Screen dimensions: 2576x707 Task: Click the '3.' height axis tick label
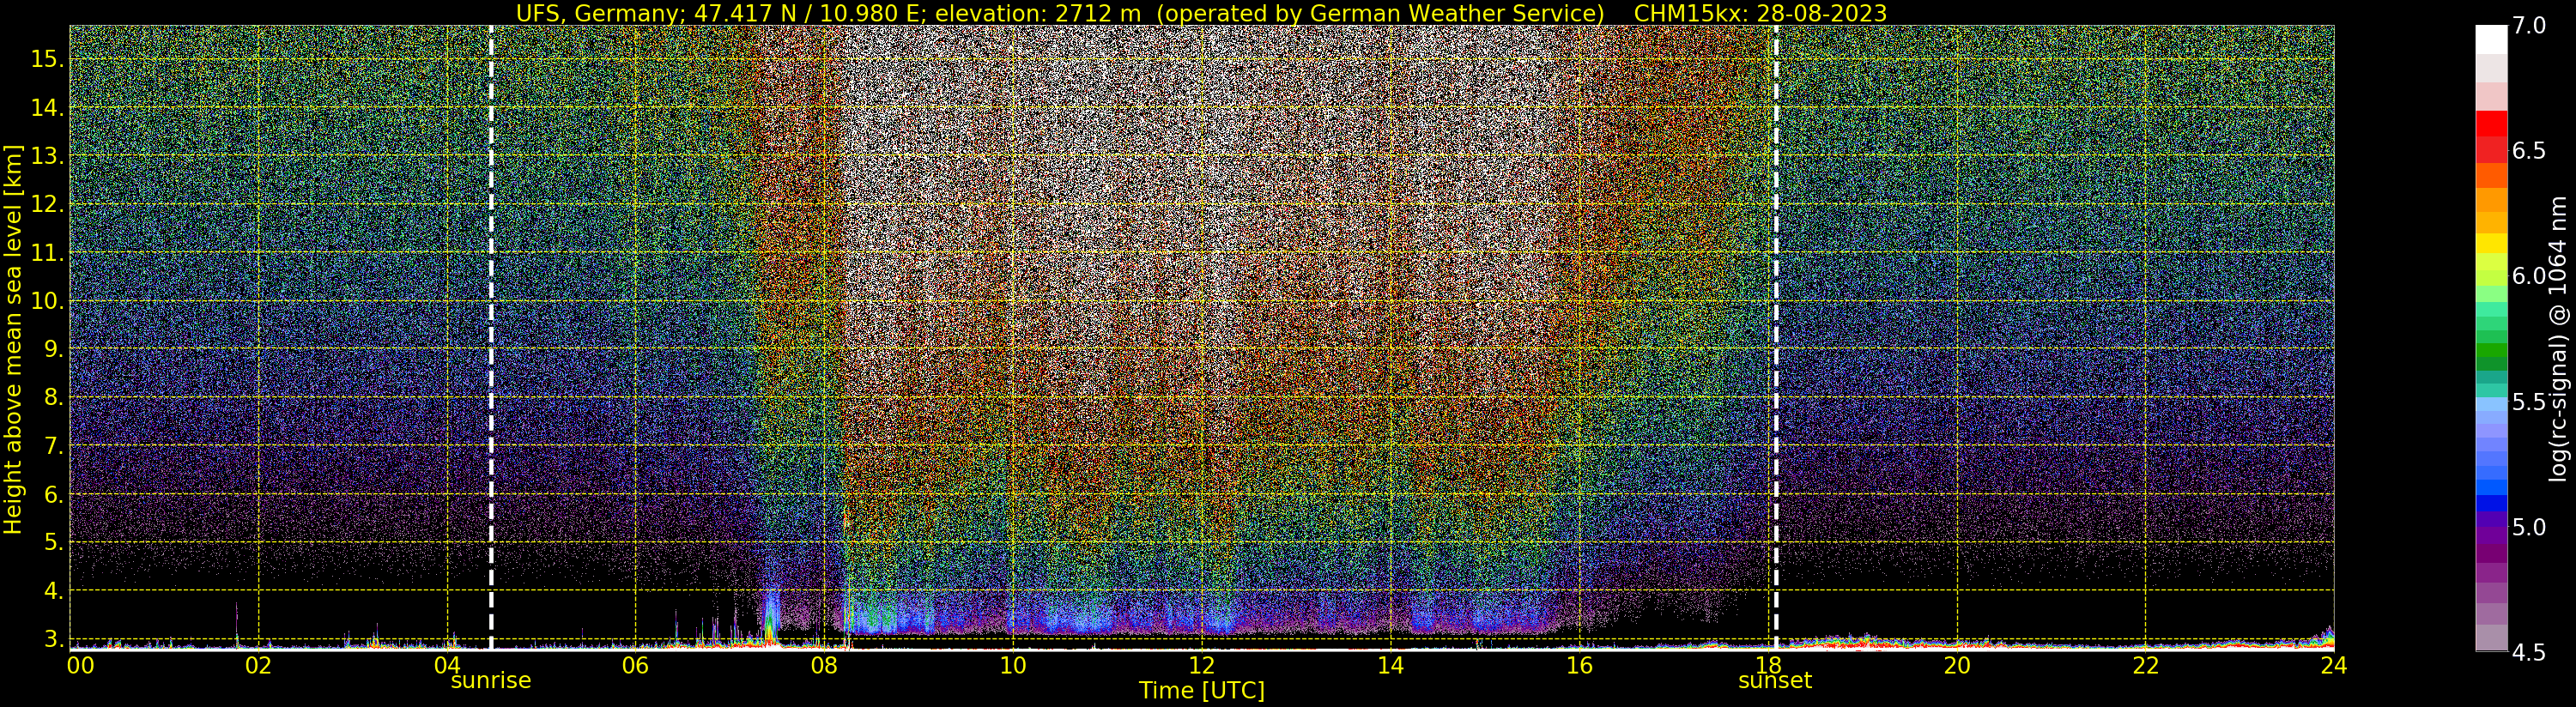point(53,639)
